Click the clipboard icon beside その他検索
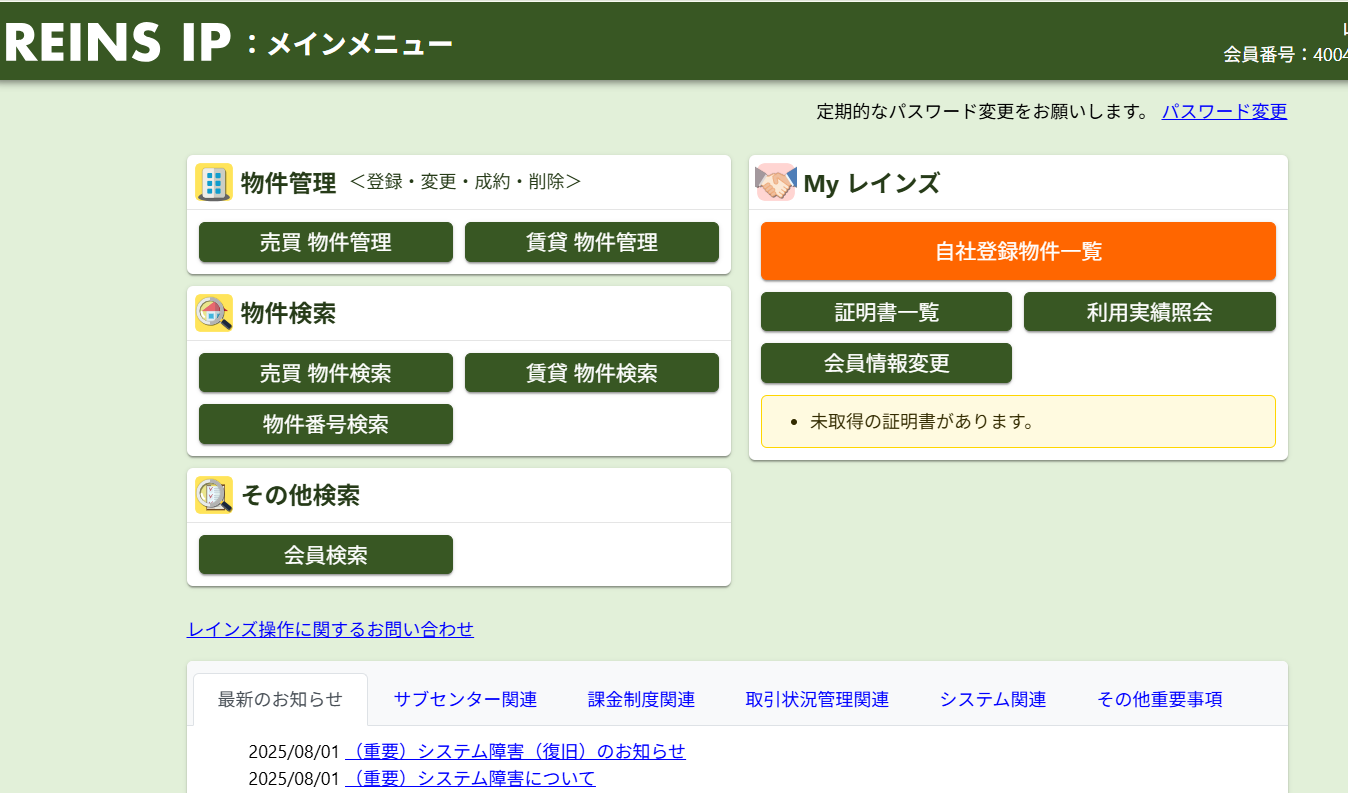 [x=214, y=495]
